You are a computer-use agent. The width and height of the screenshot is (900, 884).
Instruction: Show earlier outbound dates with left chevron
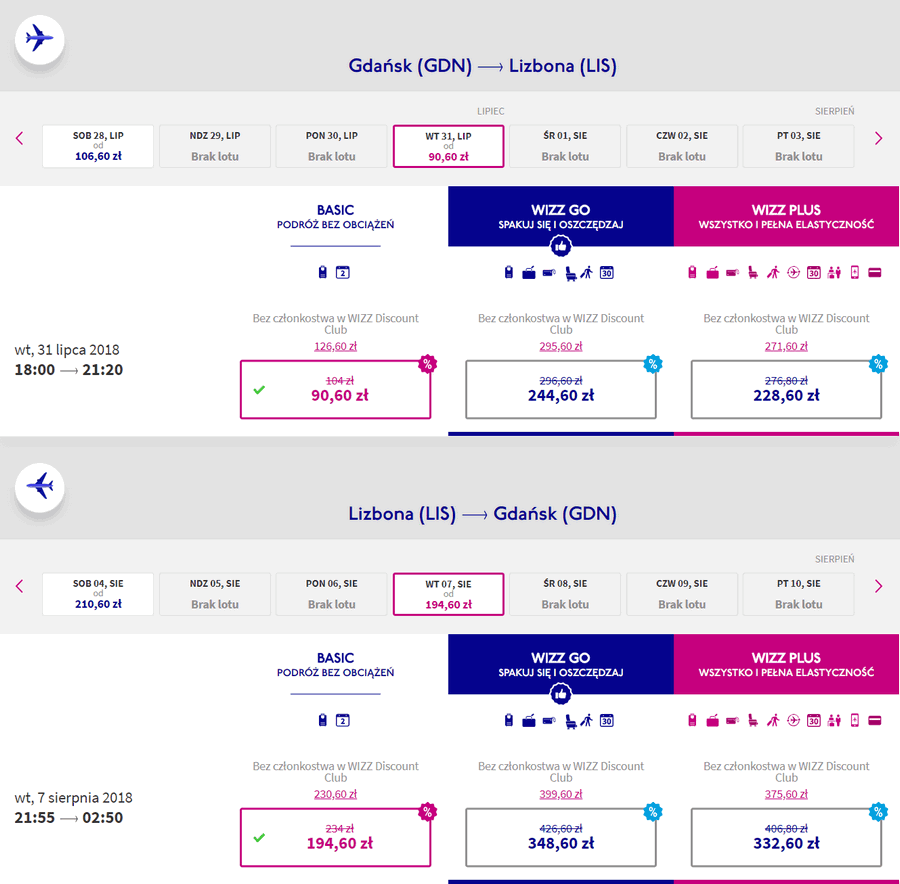[20, 138]
